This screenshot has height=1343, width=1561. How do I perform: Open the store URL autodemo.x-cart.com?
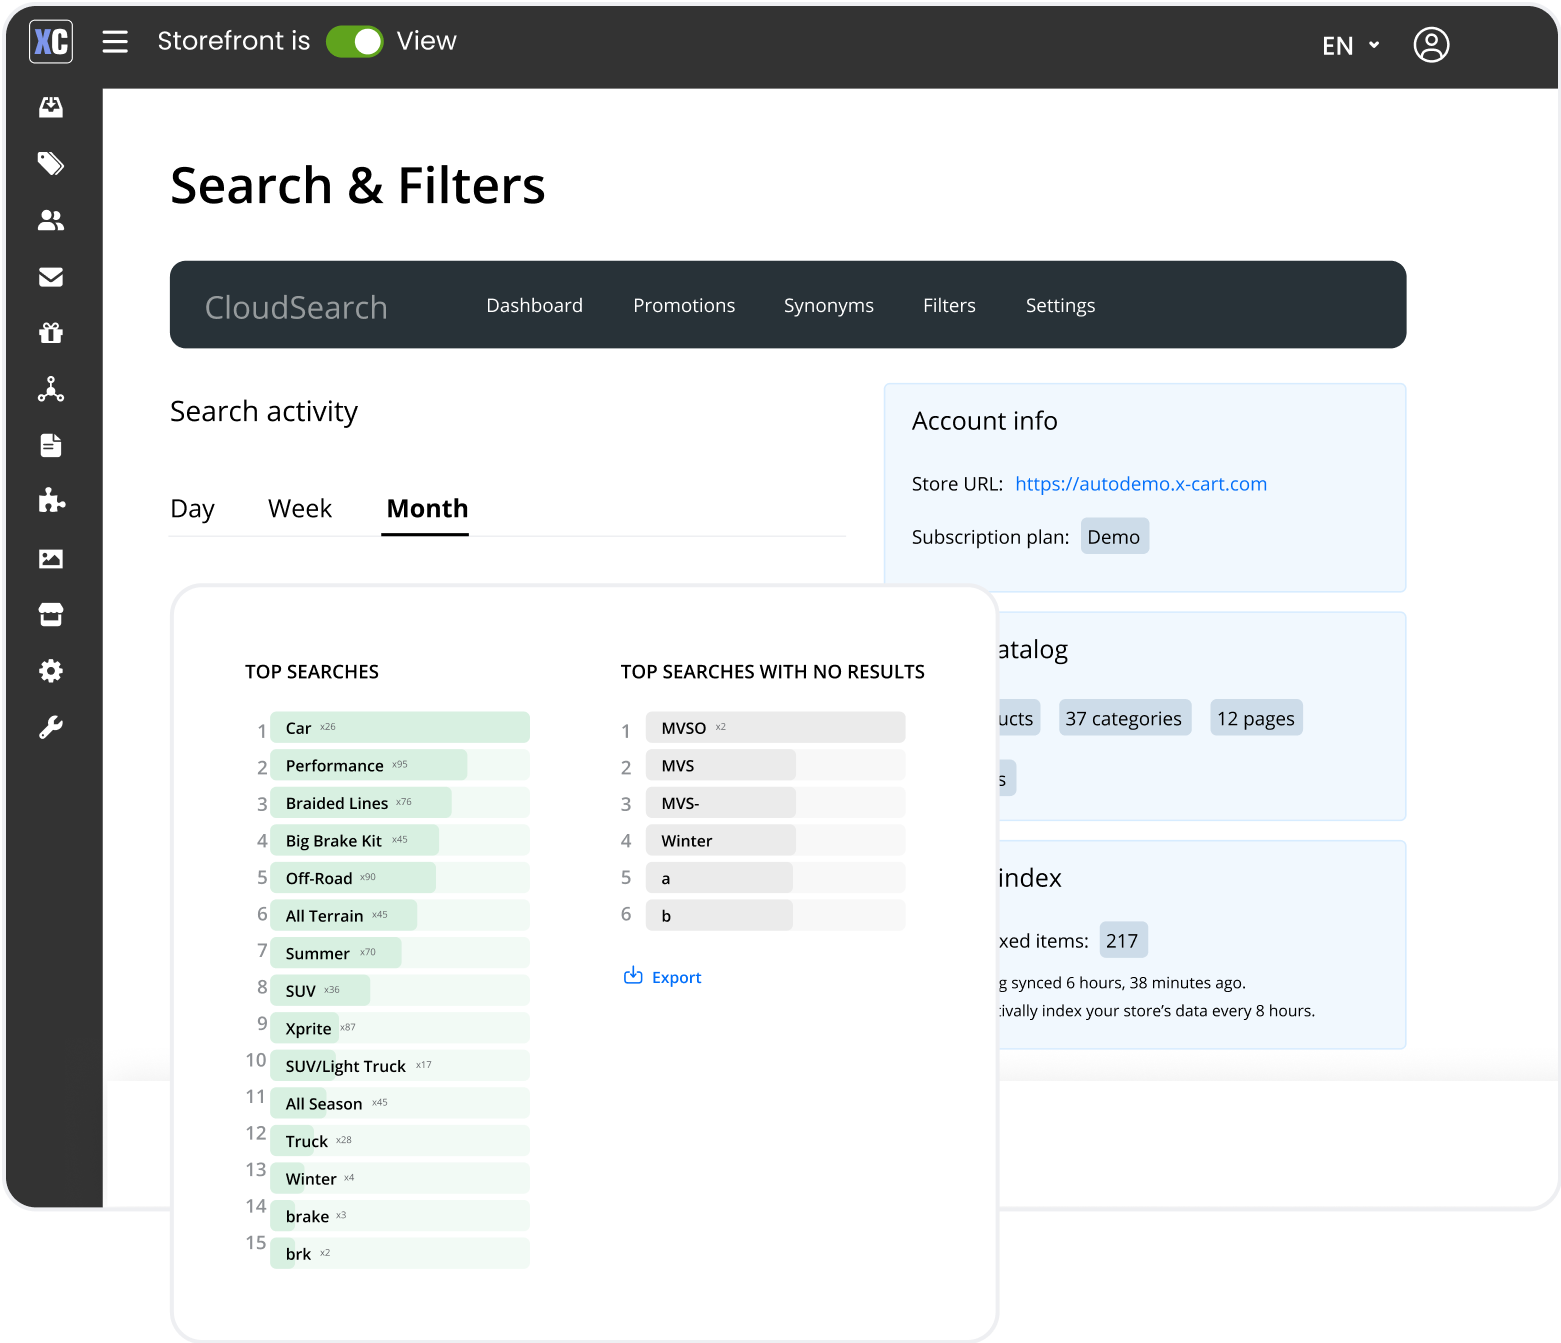(x=1140, y=483)
